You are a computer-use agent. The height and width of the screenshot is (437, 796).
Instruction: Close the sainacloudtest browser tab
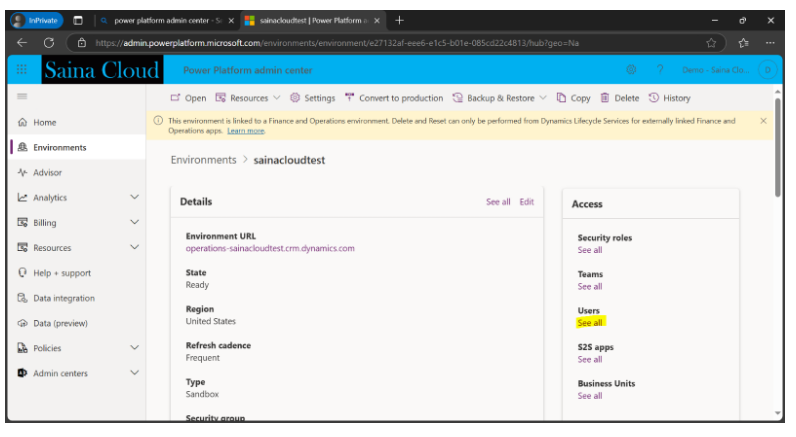[377, 21]
